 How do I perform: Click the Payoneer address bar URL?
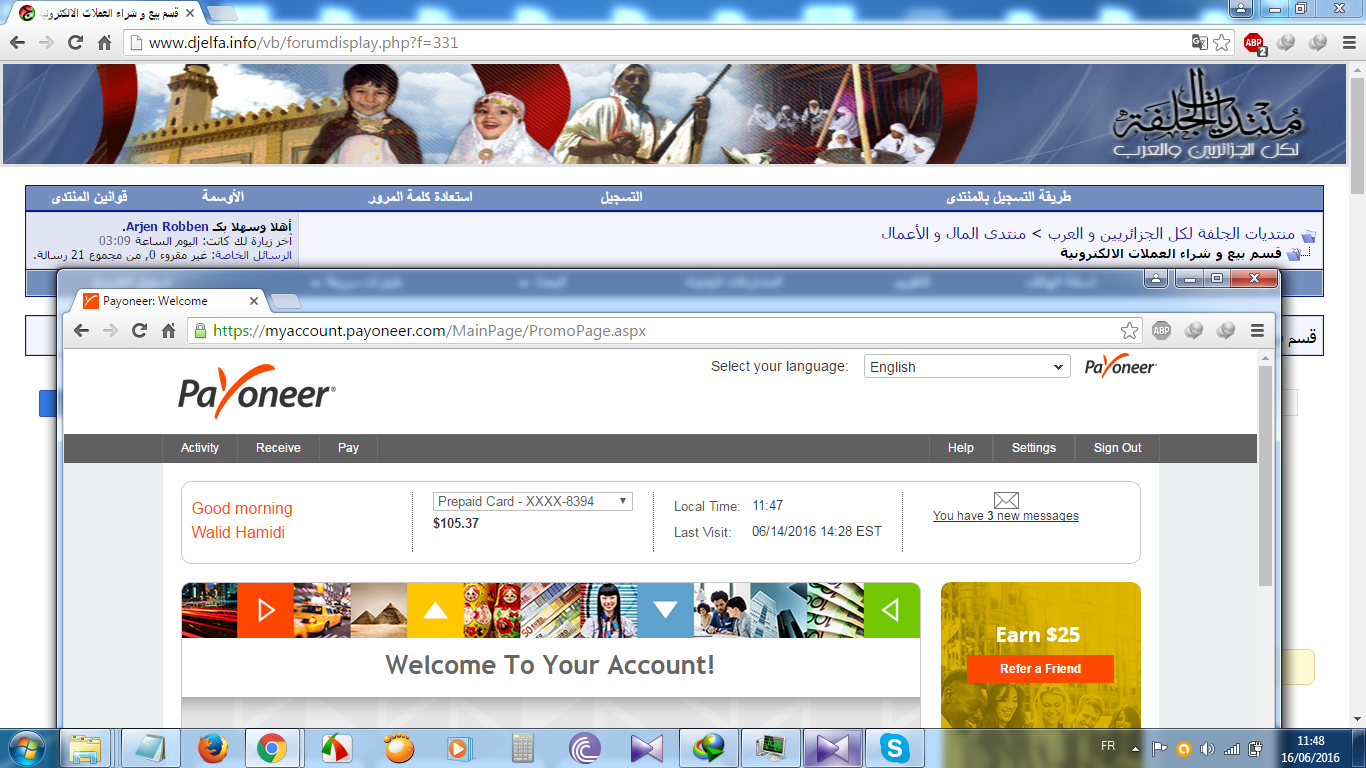pos(430,330)
